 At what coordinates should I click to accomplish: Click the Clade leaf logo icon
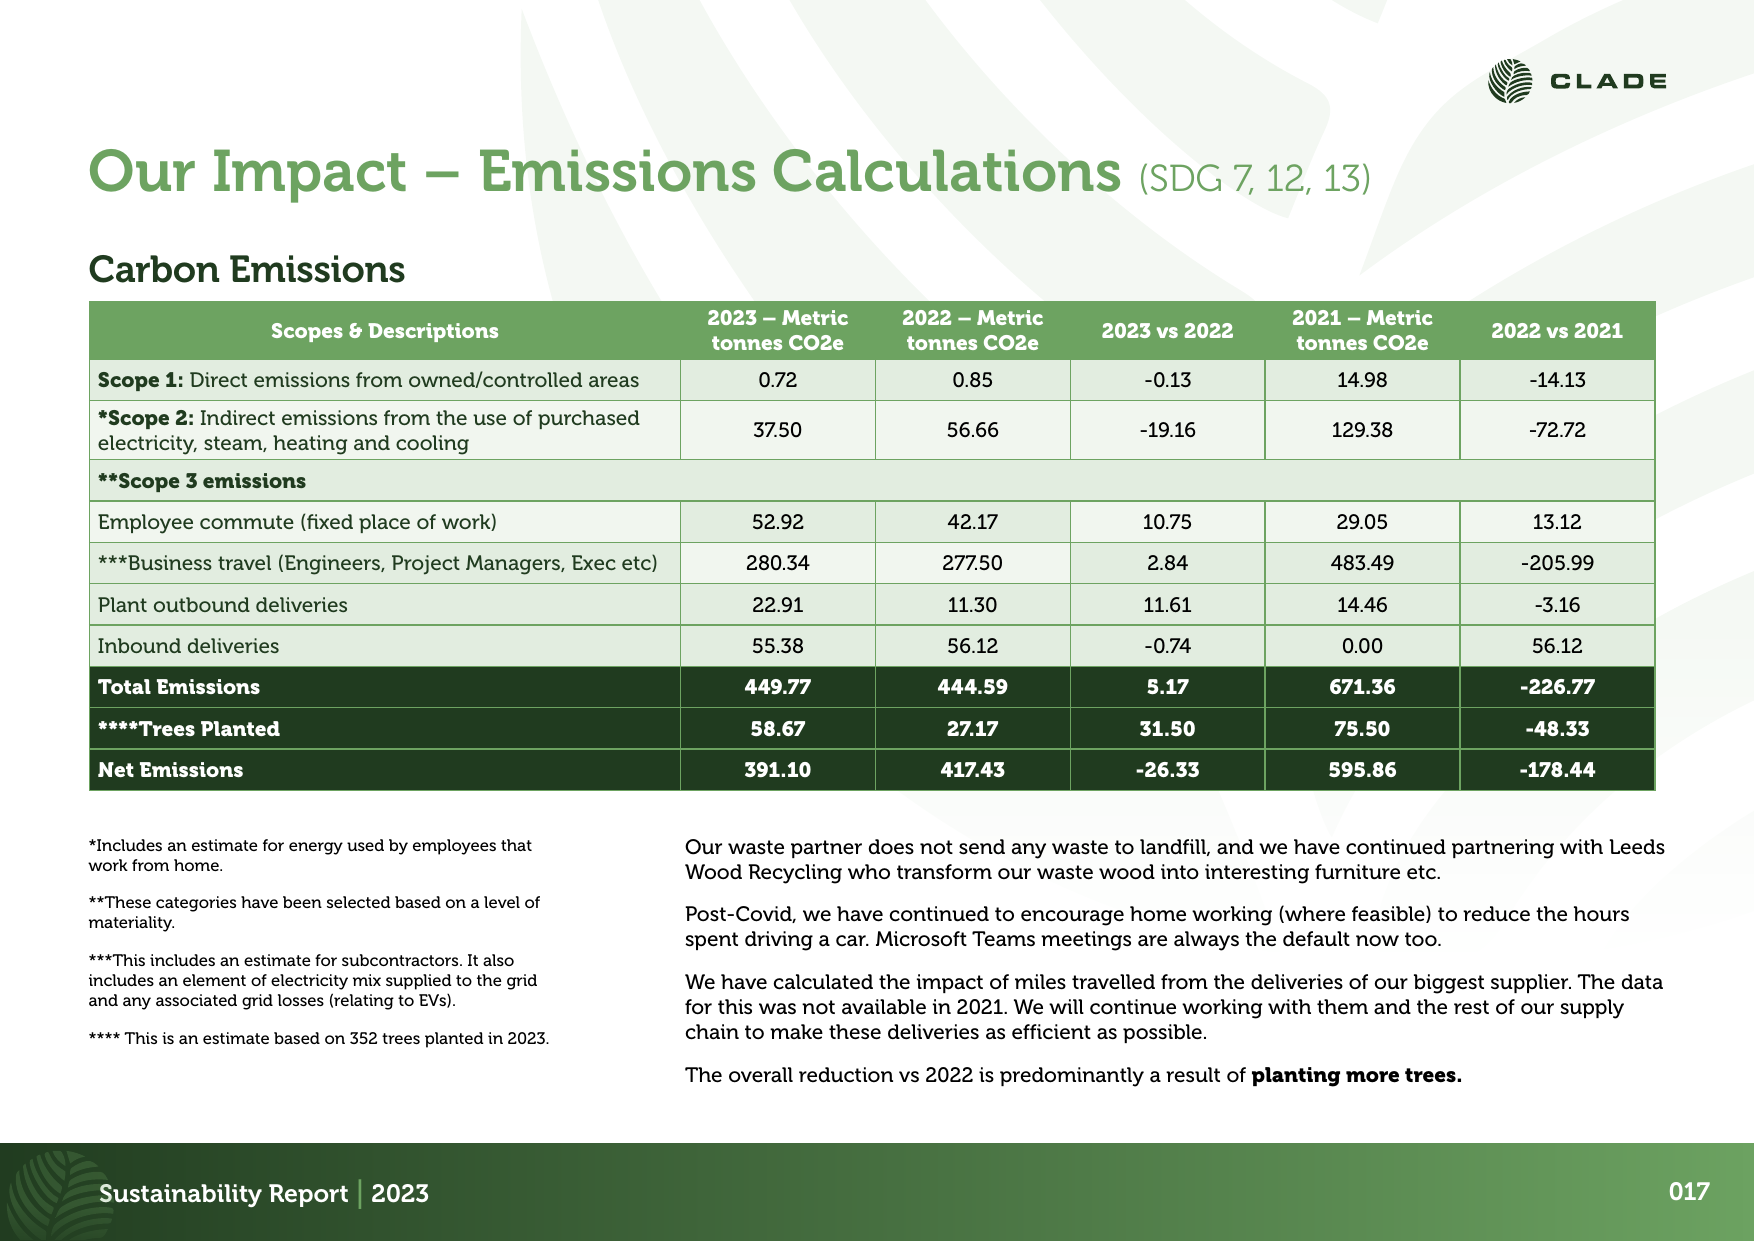(x=1510, y=81)
